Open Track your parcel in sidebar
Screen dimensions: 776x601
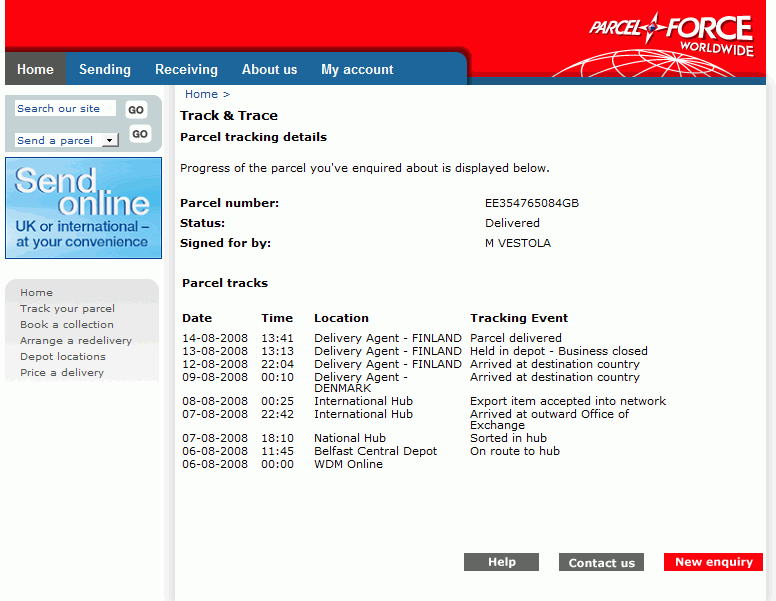tap(67, 309)
